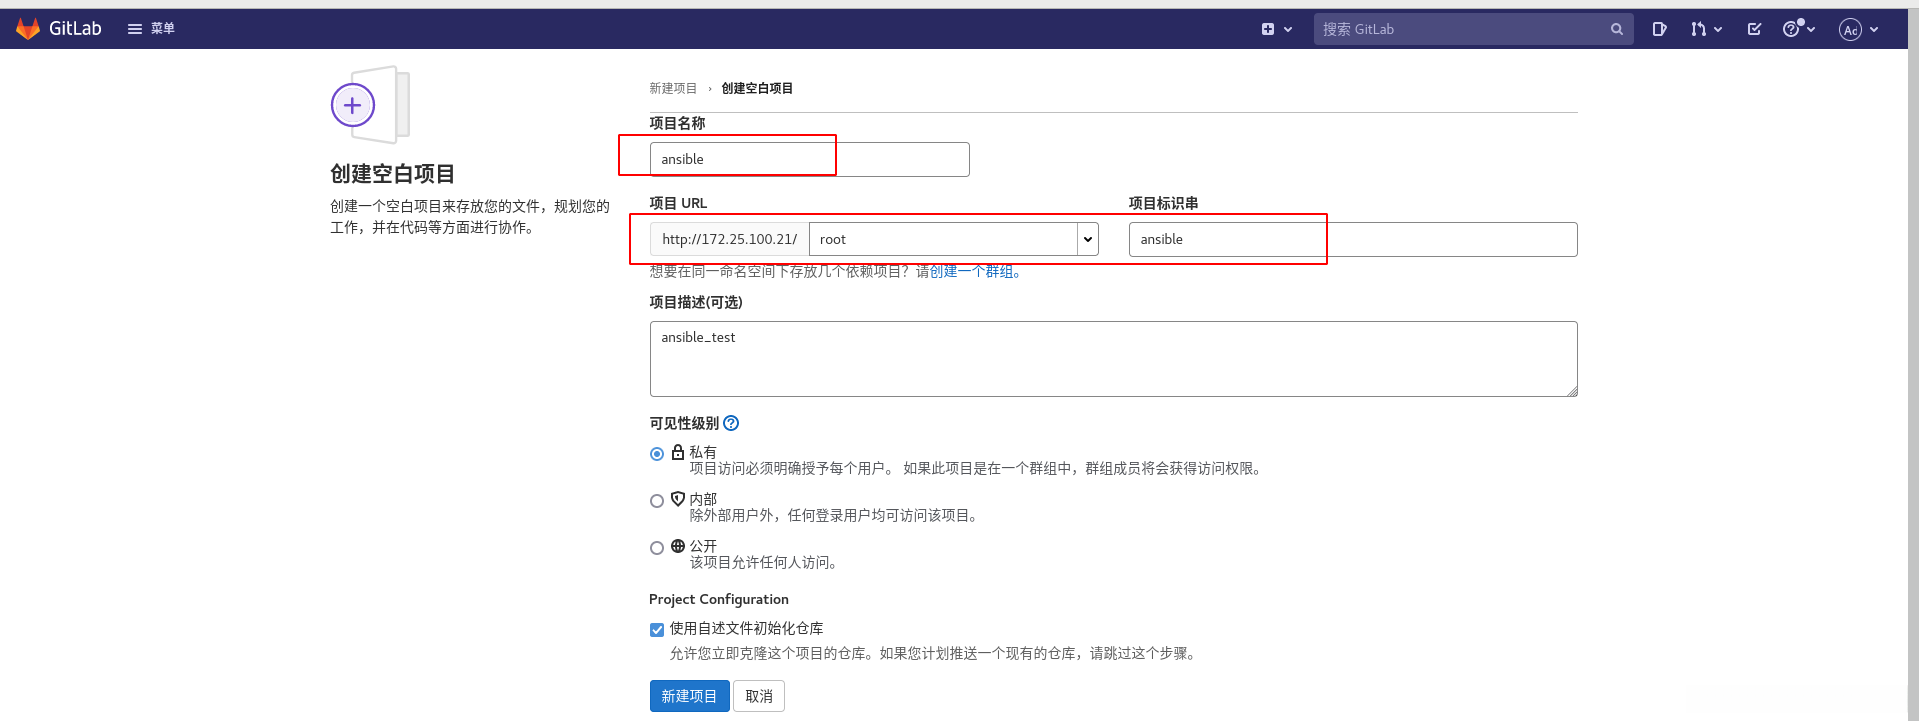Follow the 创建一个群组 link

pyautogui.click(x=971, y=271)
